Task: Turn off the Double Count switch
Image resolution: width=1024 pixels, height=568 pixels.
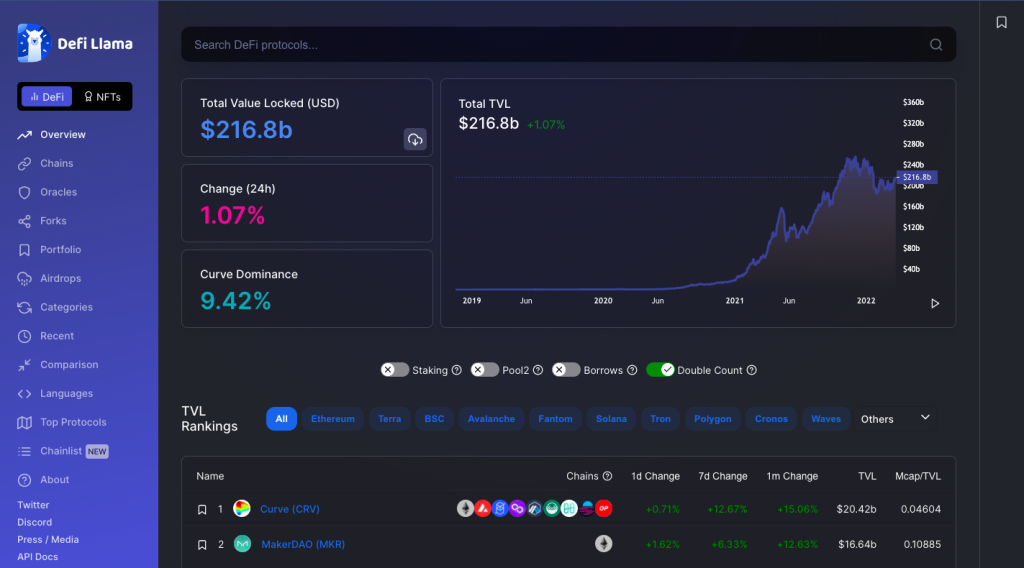Action: (660, 370)
